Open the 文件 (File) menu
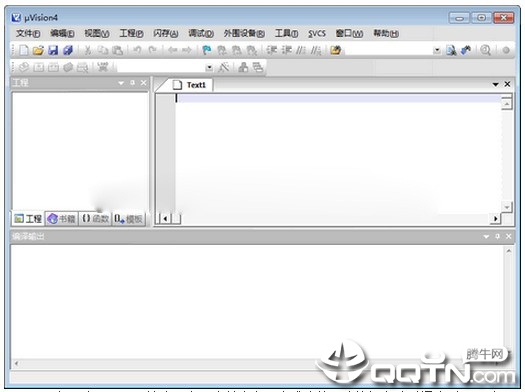Screen dimensions: 525x392 pyautogui.click(x=28, y=33)
